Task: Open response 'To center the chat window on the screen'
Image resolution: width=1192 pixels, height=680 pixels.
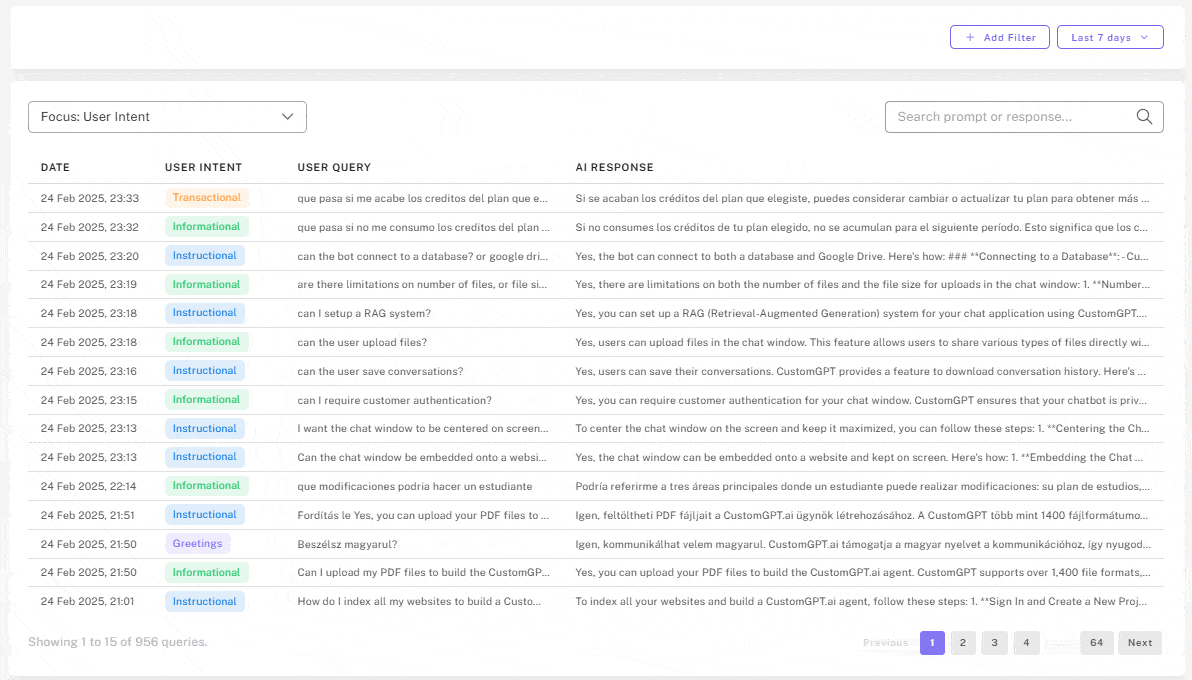Action: [x=862, y=428]
